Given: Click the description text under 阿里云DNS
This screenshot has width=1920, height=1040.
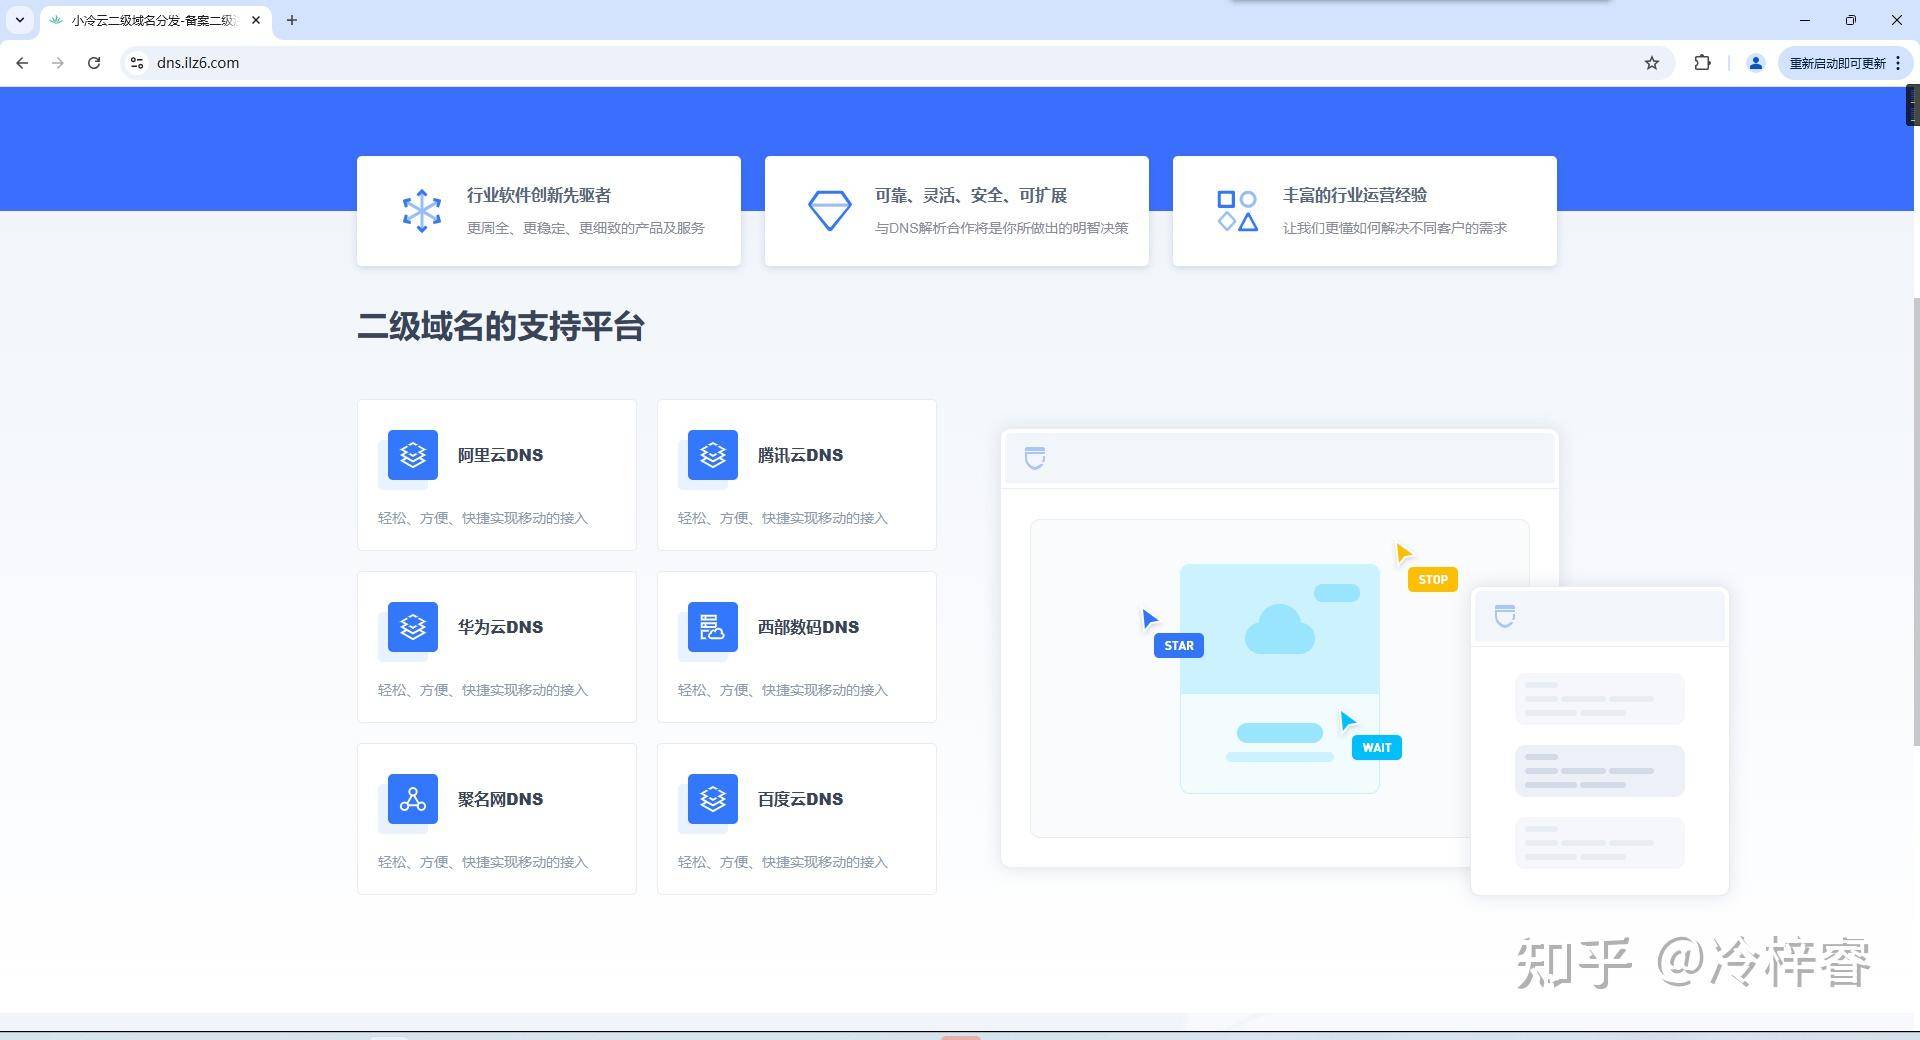Looking at the screenshot, I should pyautogui.click(x=482, y=518).
